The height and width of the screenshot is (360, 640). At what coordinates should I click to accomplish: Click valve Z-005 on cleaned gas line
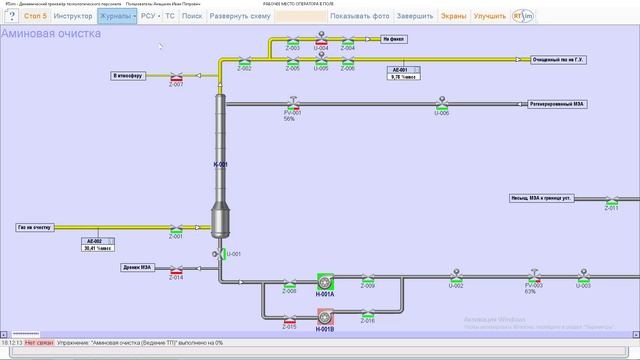(293, 61)
